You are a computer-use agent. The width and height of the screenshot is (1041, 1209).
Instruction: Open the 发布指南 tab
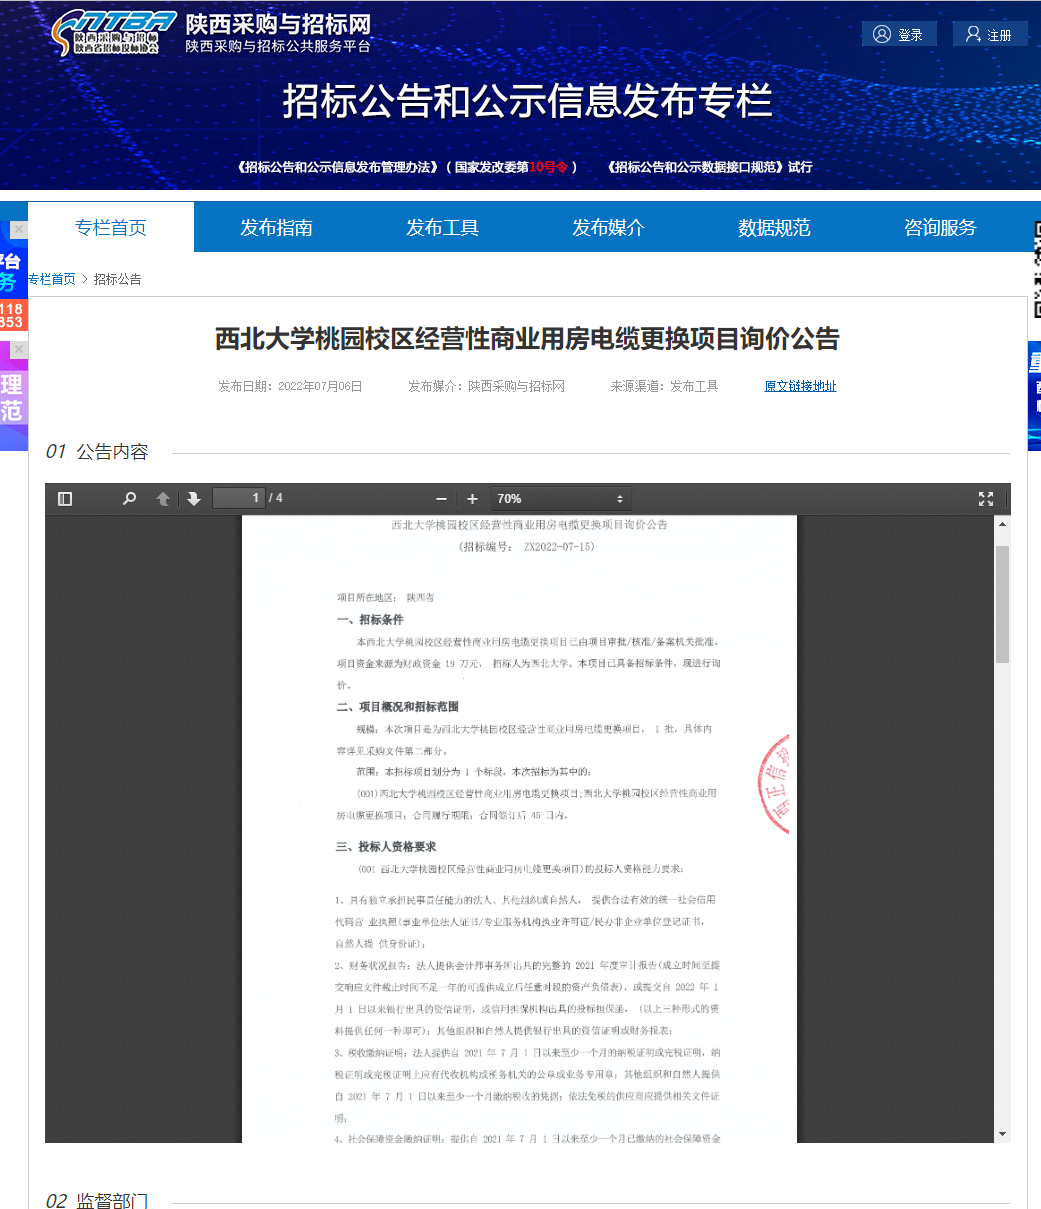click(276, 228)
